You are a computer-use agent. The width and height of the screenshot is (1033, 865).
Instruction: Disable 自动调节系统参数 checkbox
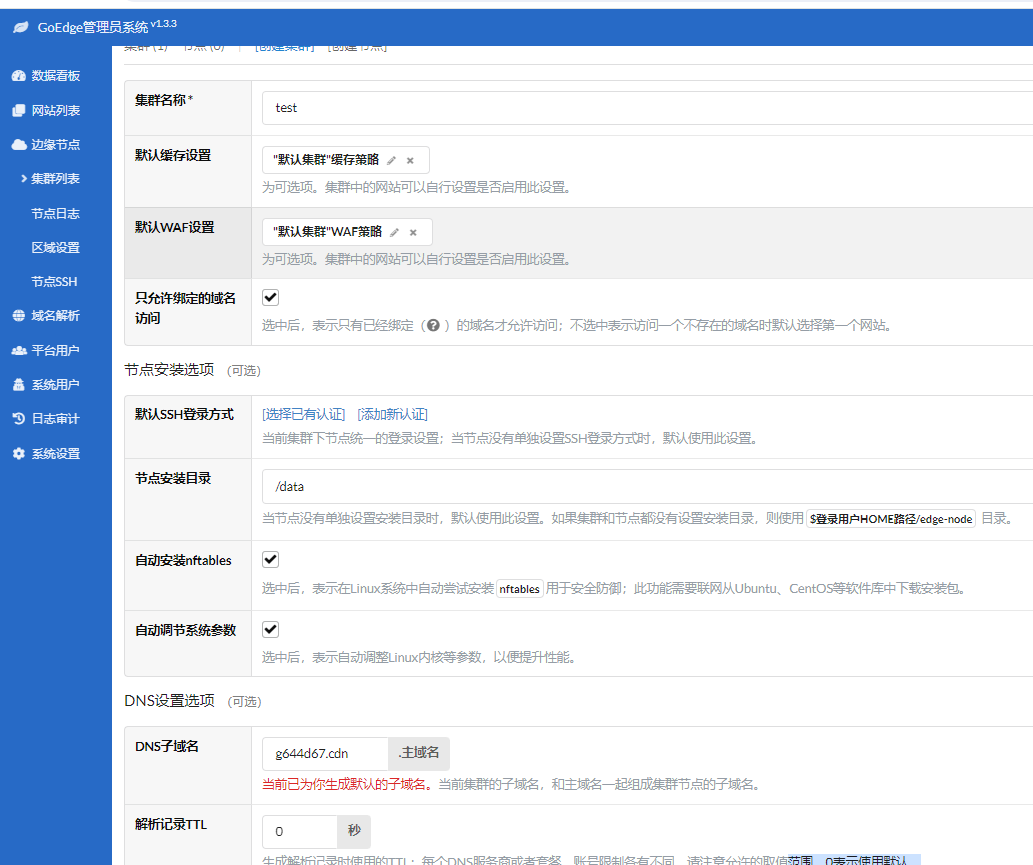pos(271,630)
